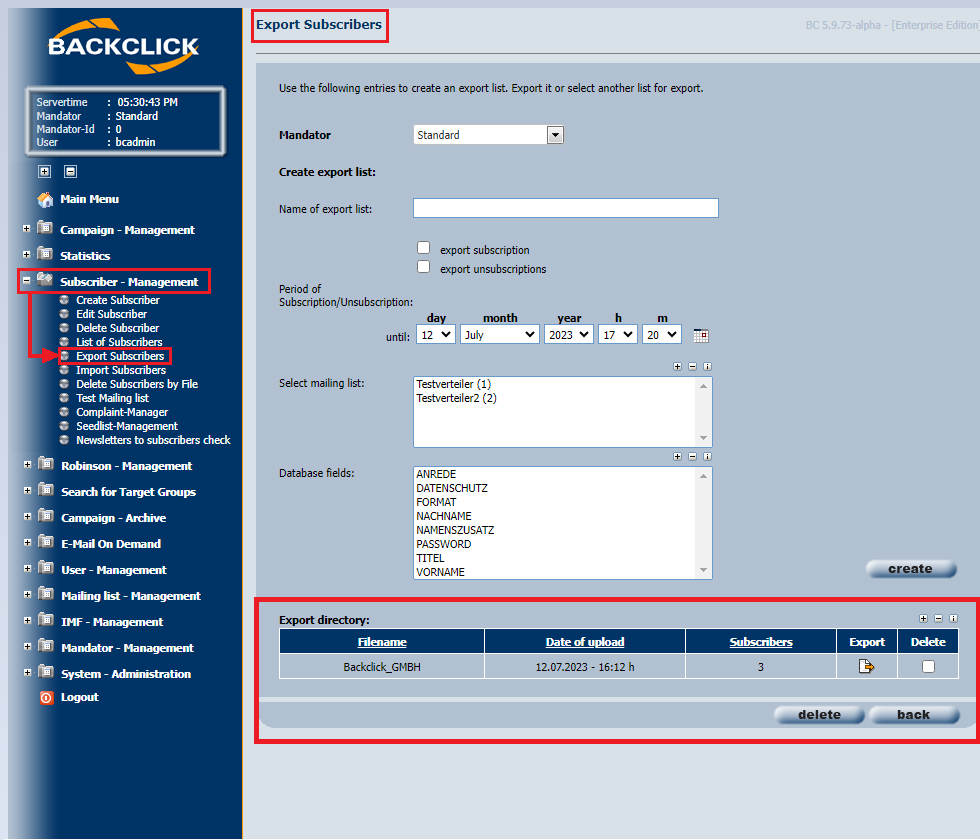
Task: Click down arrow of Database fields scrollbar
Action: (704, 570)
